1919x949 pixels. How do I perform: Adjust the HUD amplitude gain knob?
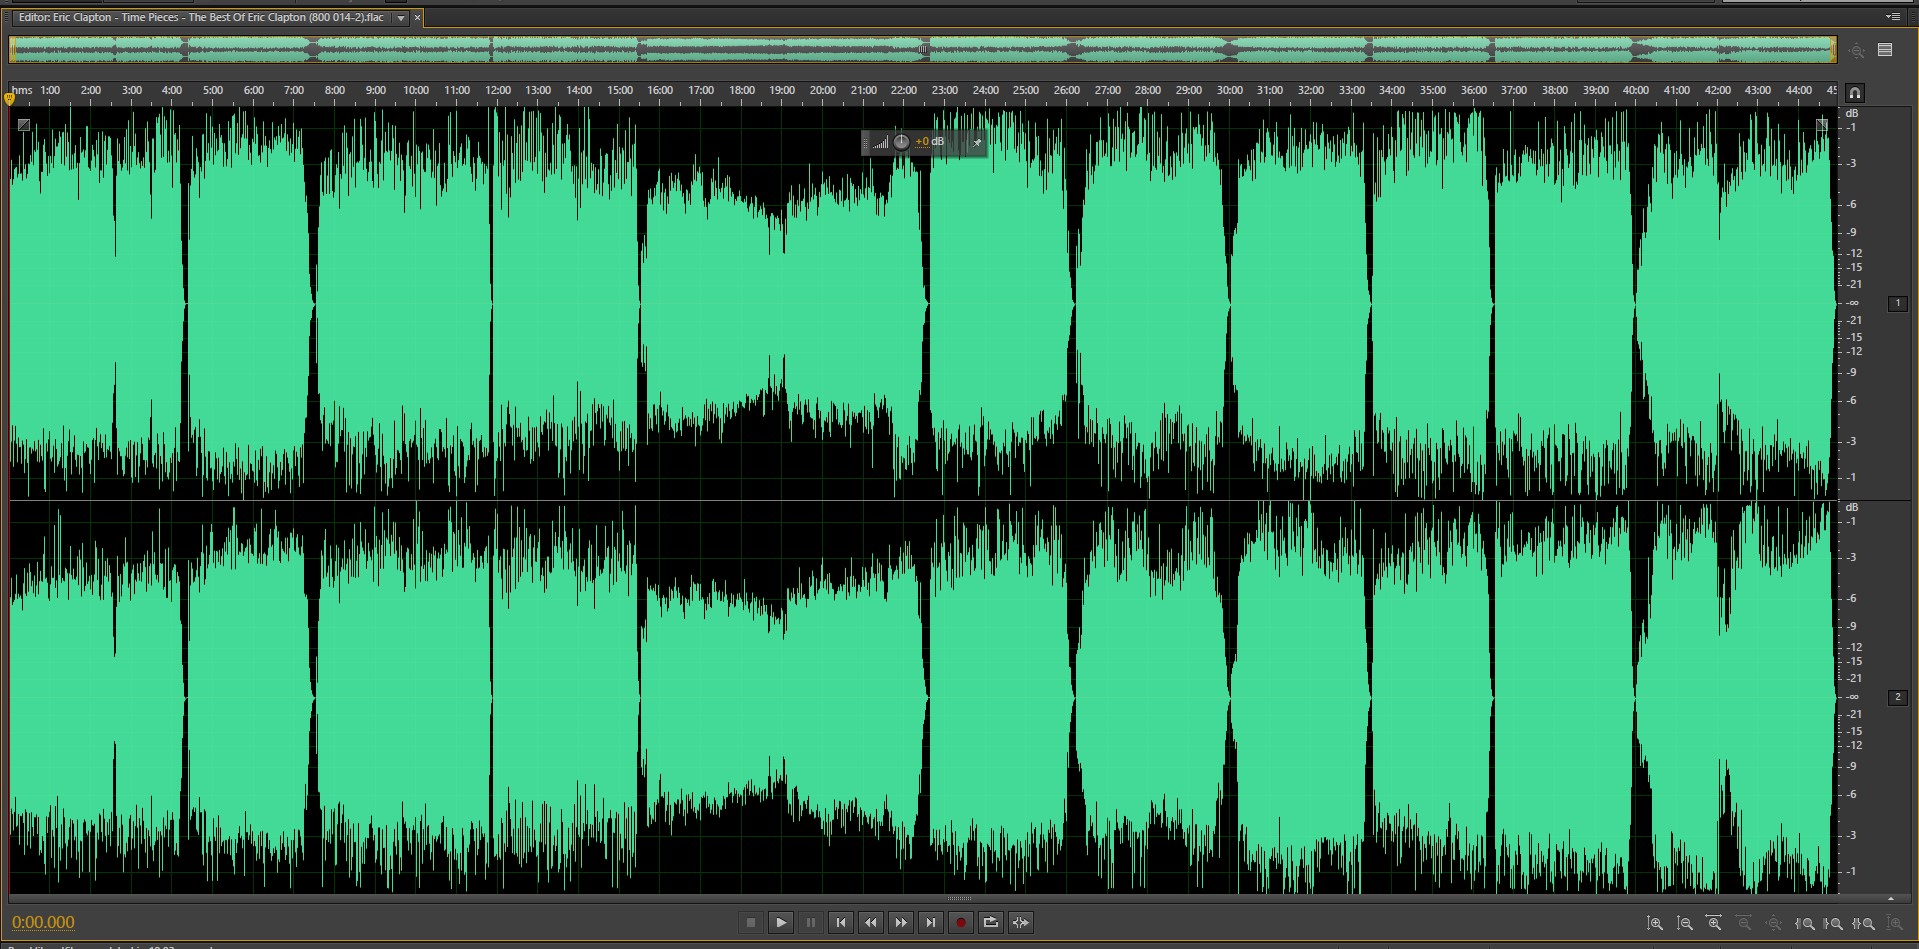coord(901,142)
